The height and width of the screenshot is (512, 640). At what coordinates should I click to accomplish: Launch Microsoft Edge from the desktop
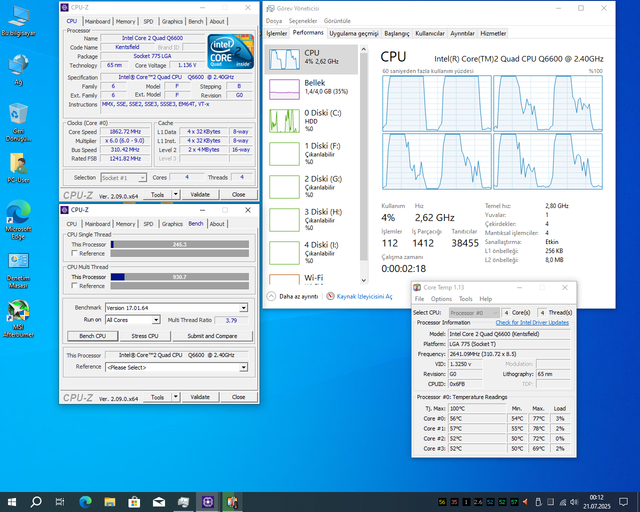[x=18, y=220]
